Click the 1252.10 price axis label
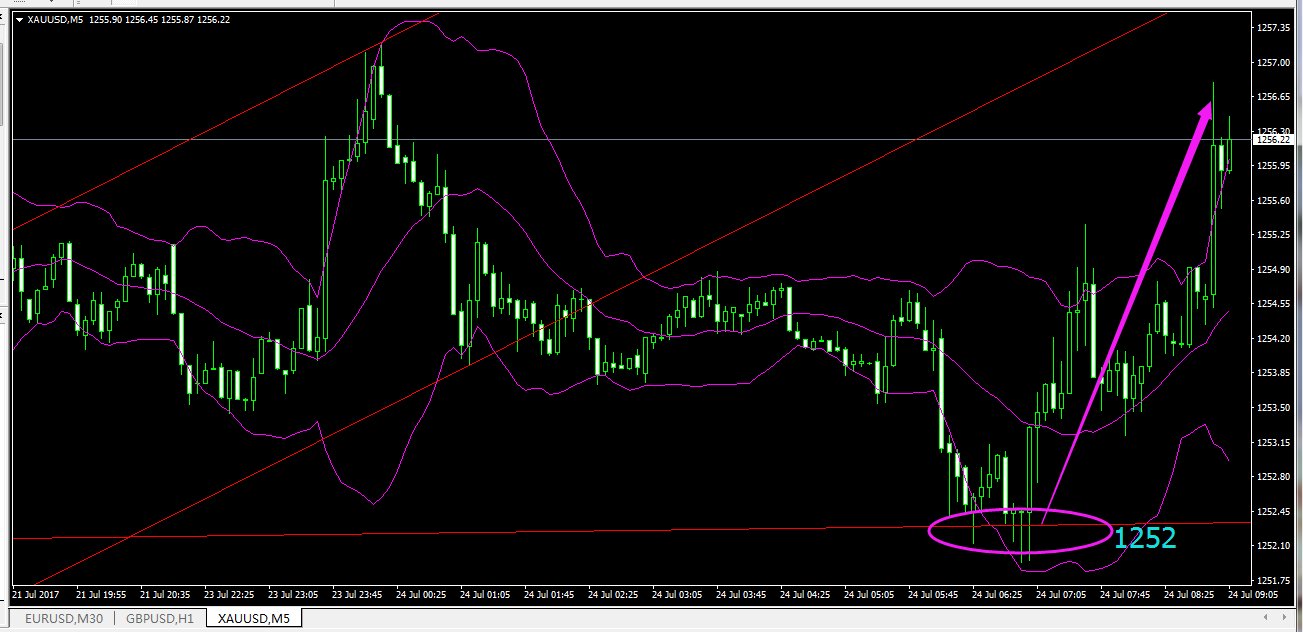1303x632 pixels. coord(1273,546)
